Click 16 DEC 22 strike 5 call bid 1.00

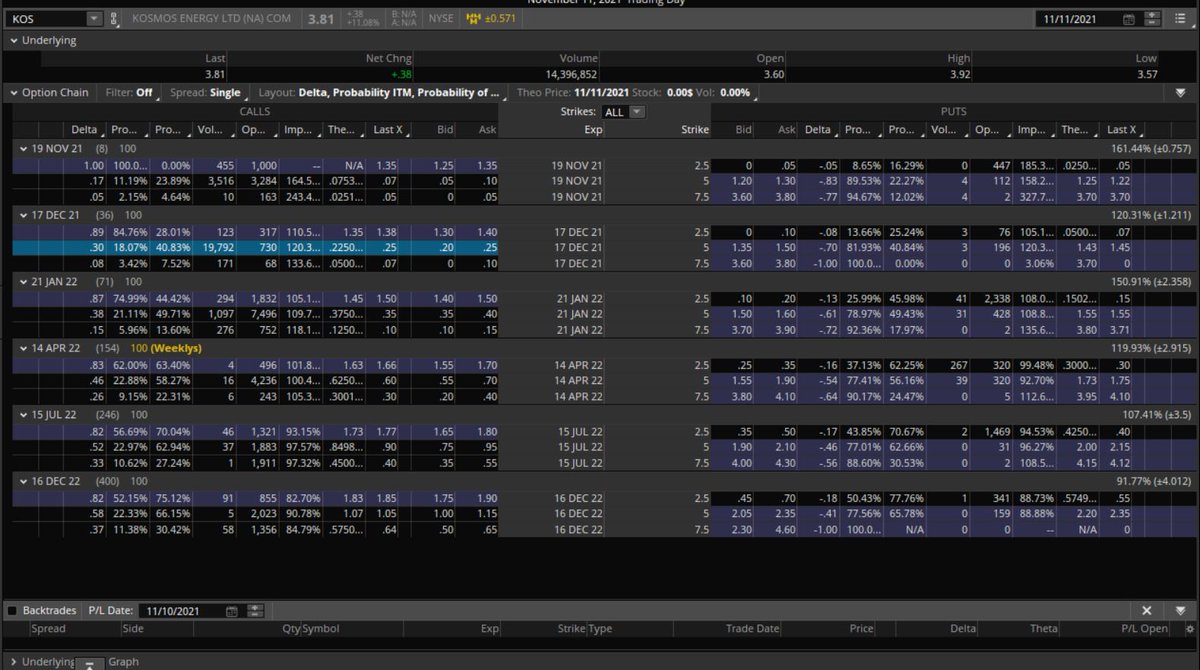(x=443, y=513)
